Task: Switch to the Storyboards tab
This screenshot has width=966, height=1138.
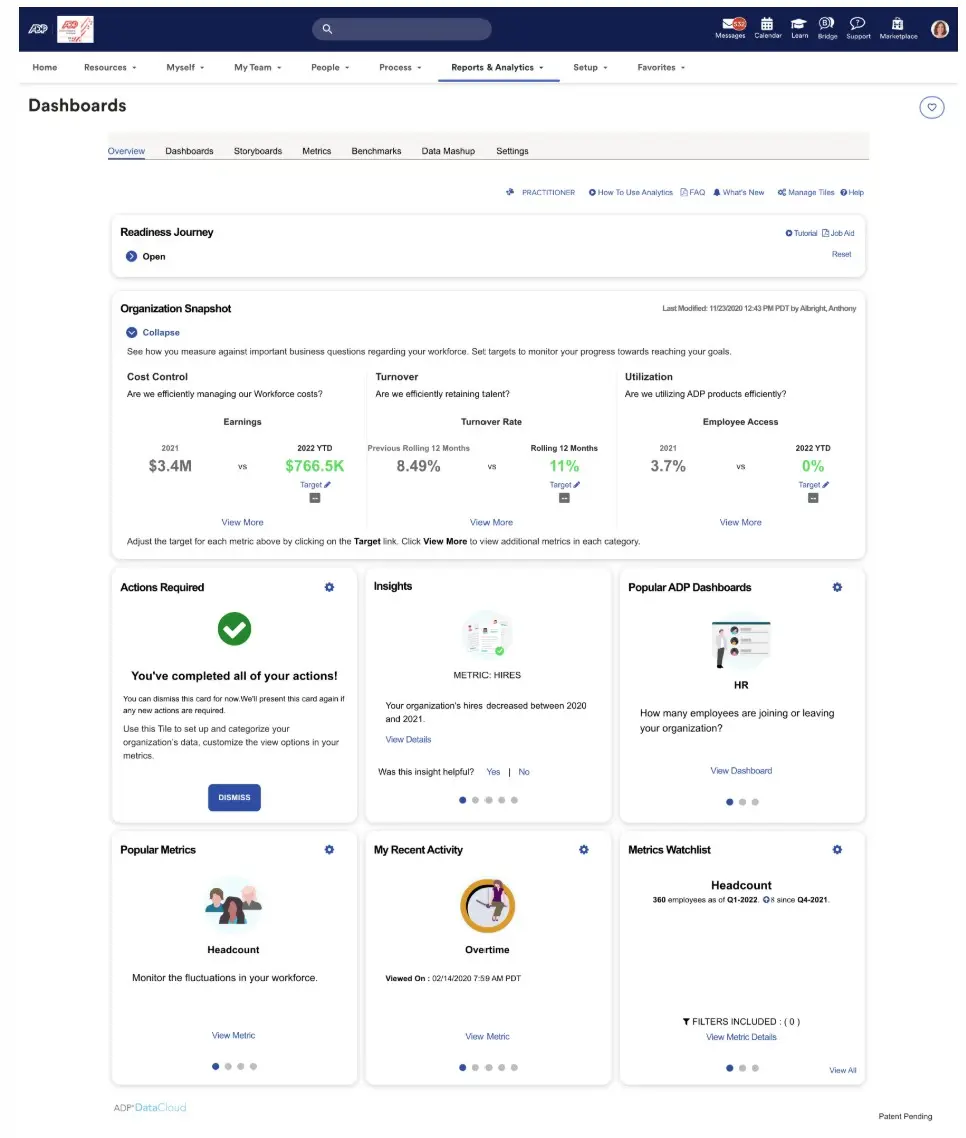Action: pyautogui.click(x=258, y=151)
